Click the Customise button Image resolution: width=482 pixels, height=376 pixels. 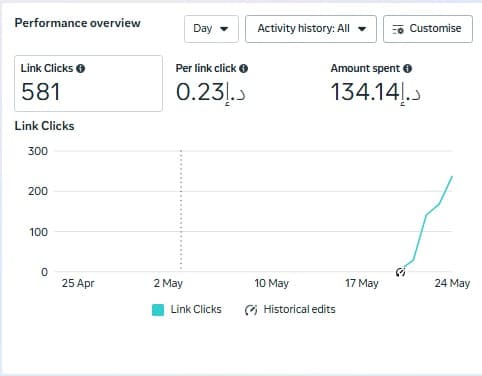[x=428, y=29]
